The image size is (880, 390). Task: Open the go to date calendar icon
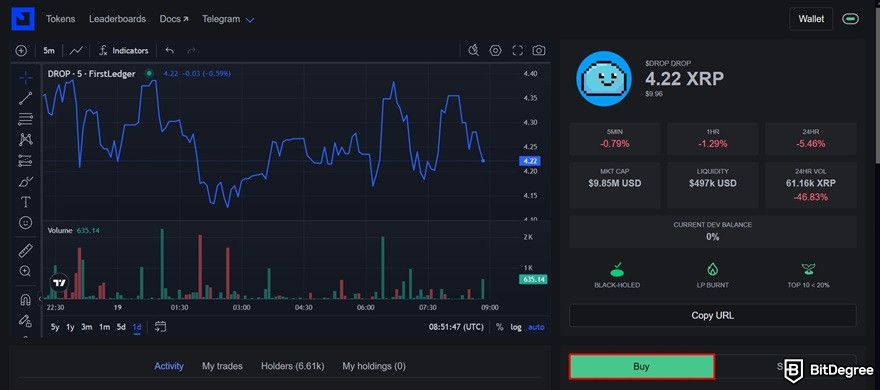point(160,327)
